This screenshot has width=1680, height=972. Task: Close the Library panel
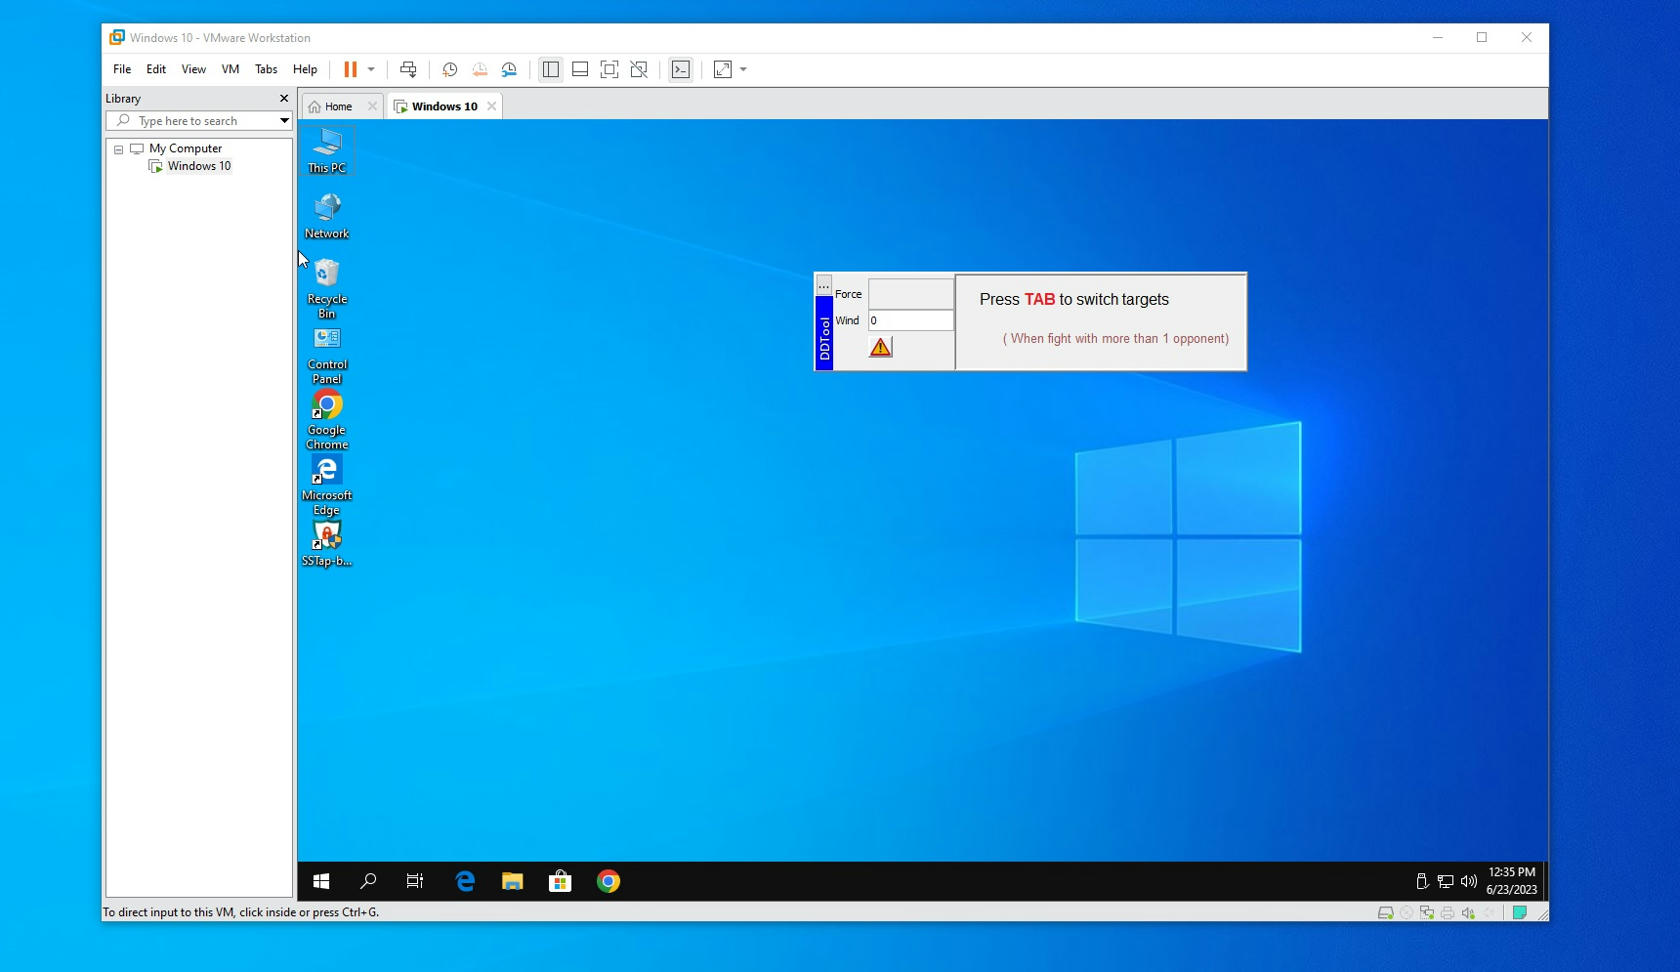tap(284, 98)
